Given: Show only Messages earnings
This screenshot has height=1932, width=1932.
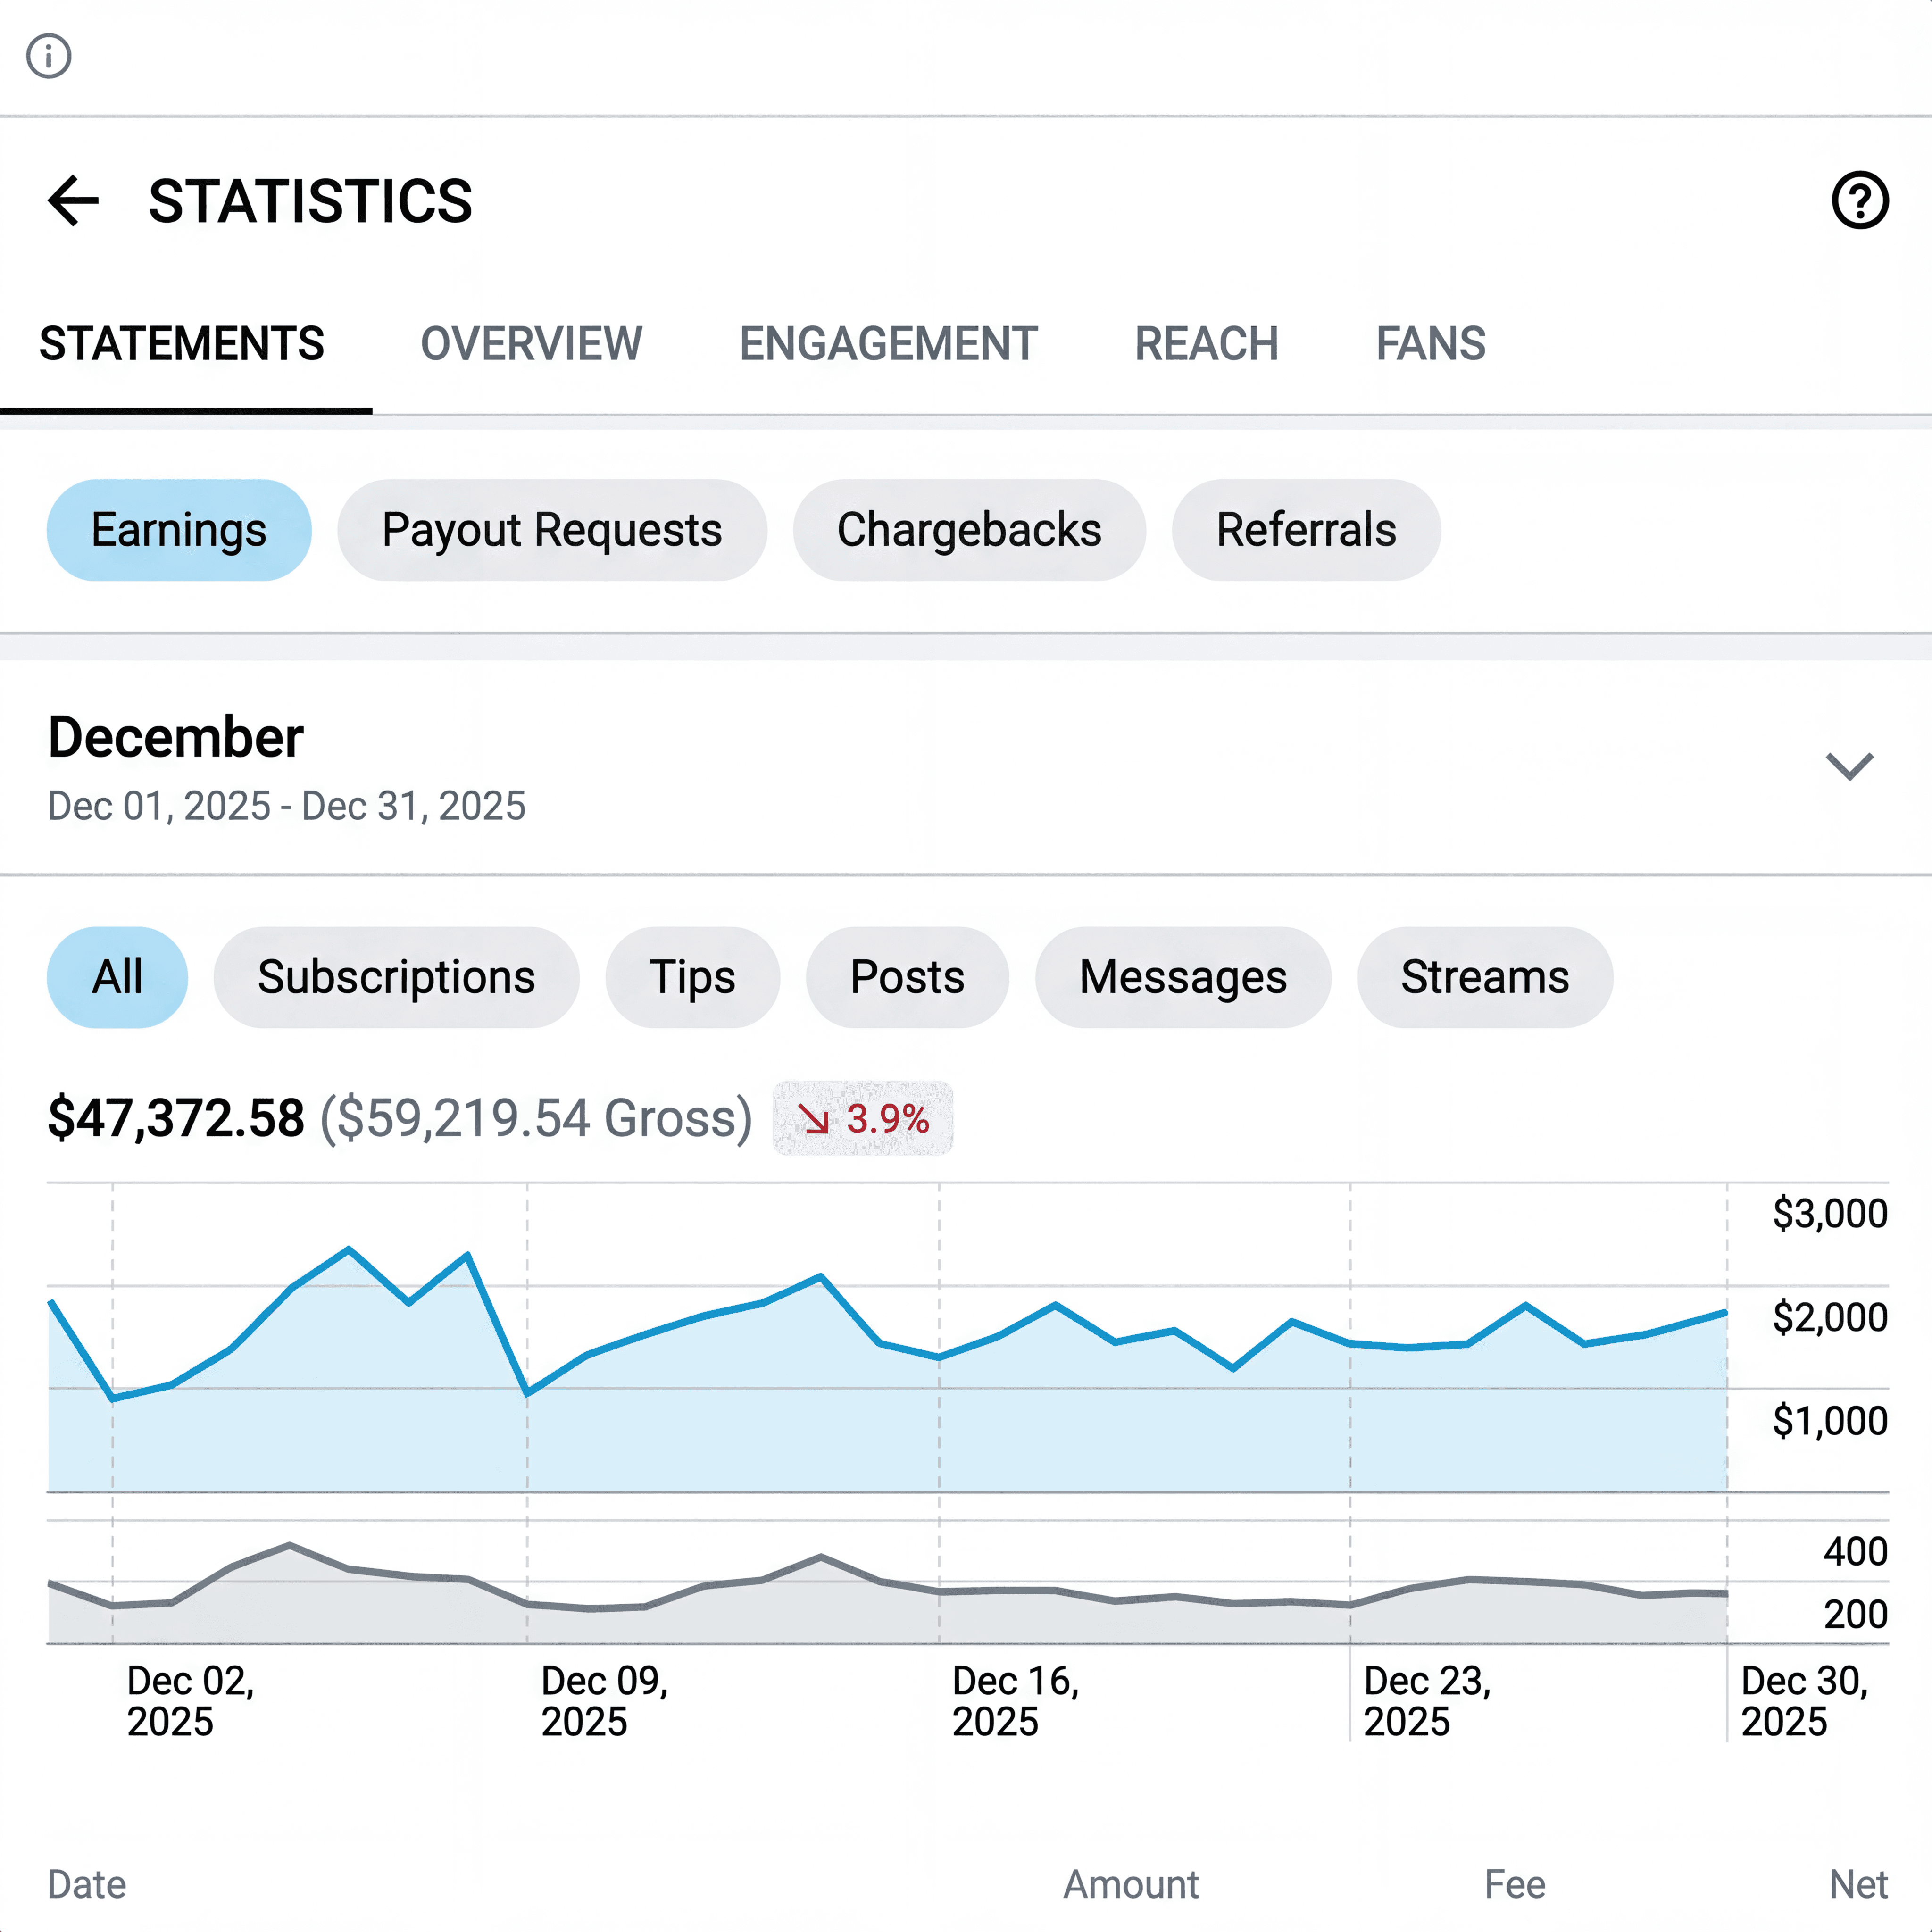Looking at the screenshot, I should 1182,977.
